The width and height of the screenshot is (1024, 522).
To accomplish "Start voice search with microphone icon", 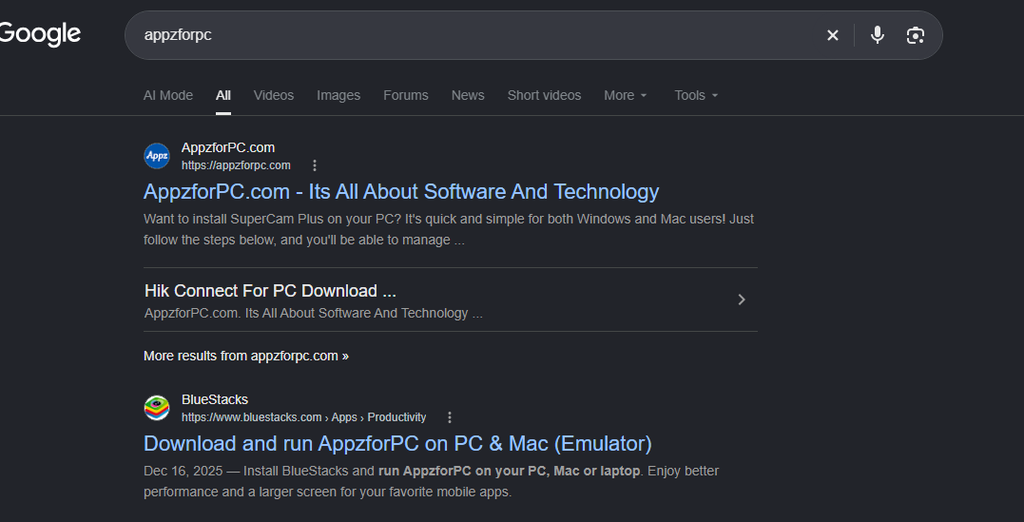I will coord(878,35).
